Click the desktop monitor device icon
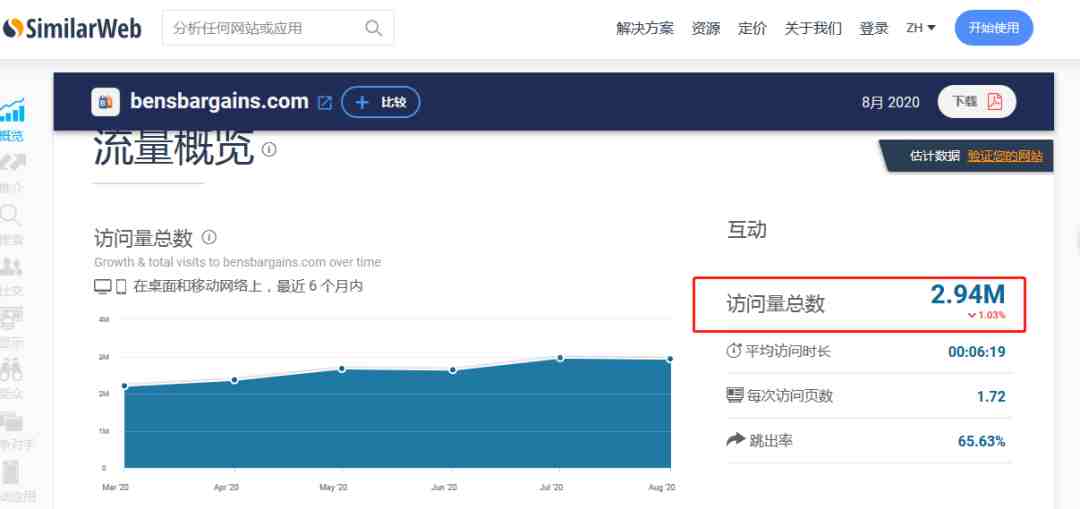 coord(103,287)
